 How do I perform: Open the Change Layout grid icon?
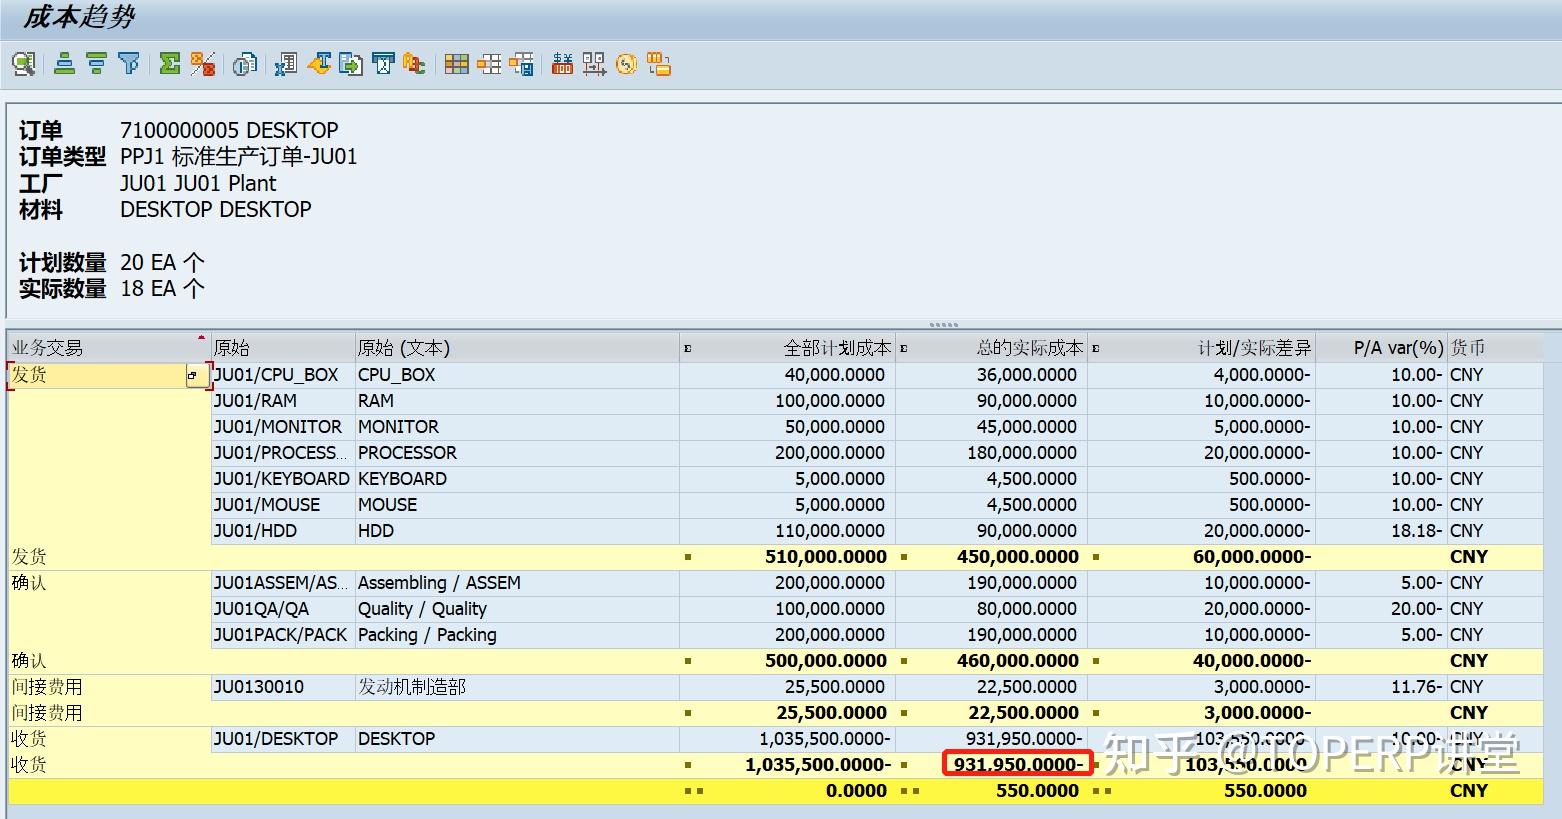456,65
